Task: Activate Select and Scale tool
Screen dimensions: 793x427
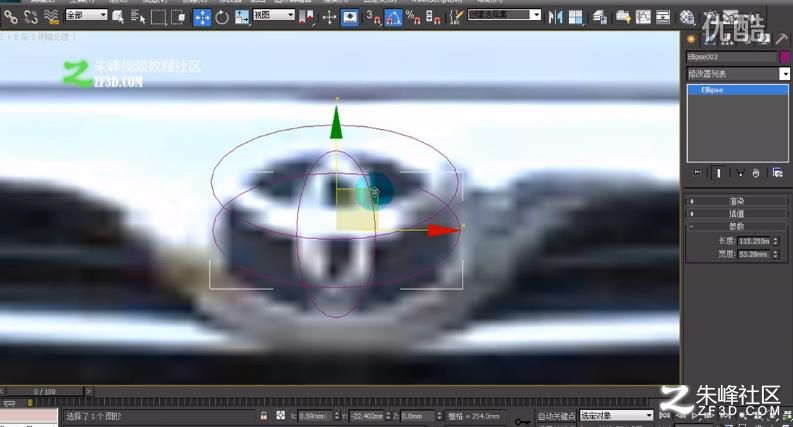Action: 242,17
